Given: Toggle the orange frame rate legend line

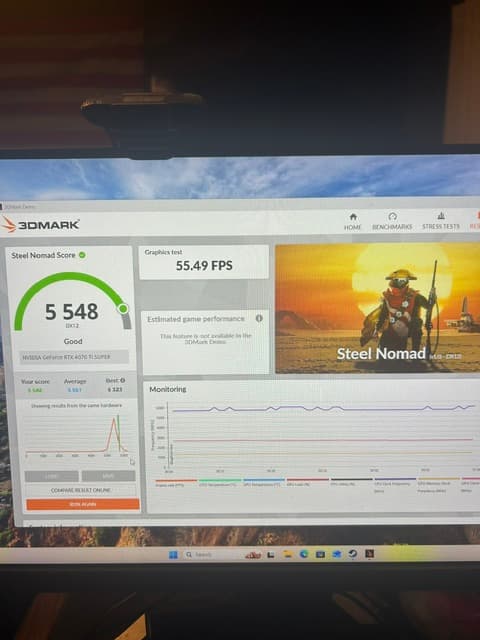Looking at the screenshot, I should (x=176, y=480).
